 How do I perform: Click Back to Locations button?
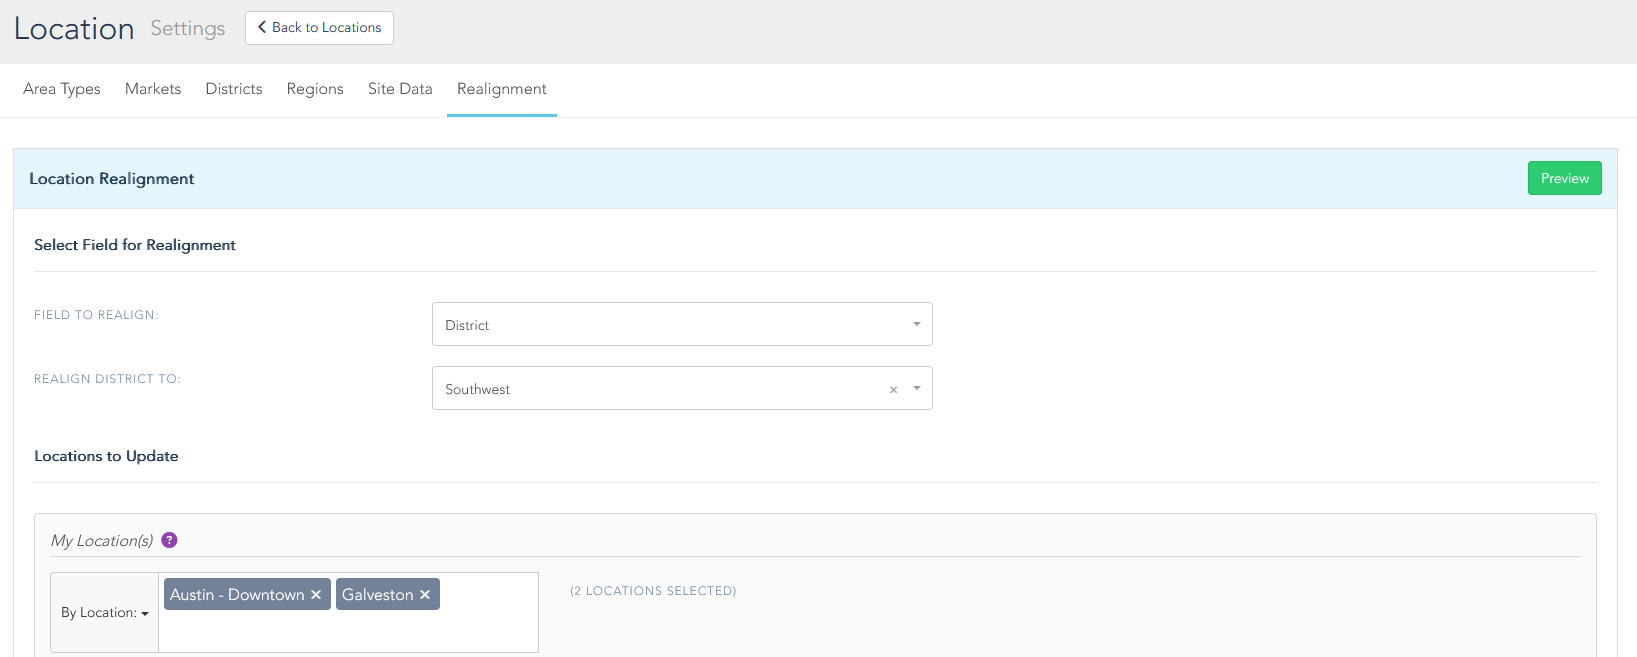click(x=319, y=28)
